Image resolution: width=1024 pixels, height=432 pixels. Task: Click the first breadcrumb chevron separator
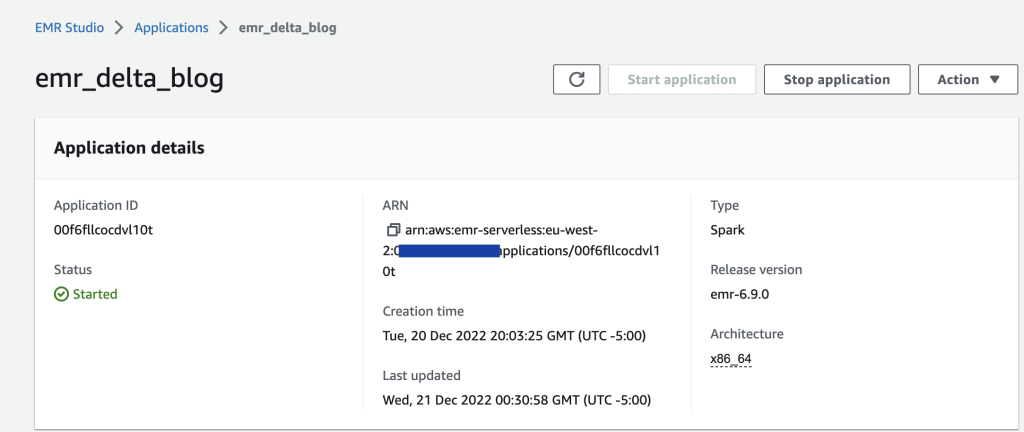pos(120,28)
